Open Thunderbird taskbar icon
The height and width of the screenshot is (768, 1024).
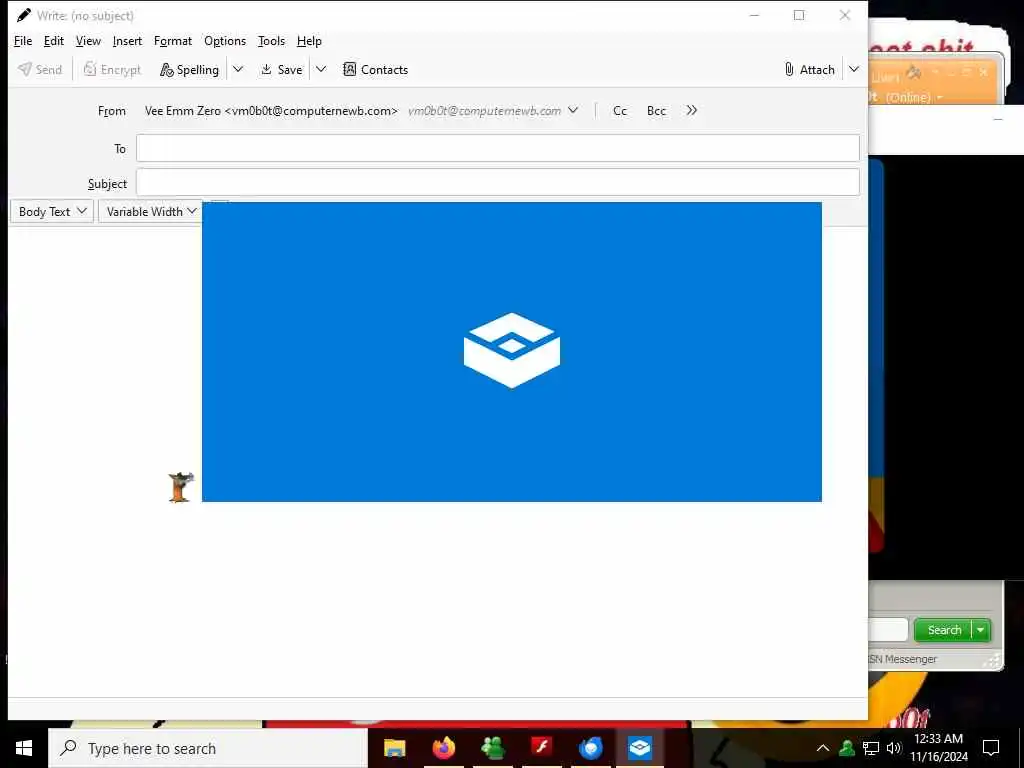pos(590,748)
